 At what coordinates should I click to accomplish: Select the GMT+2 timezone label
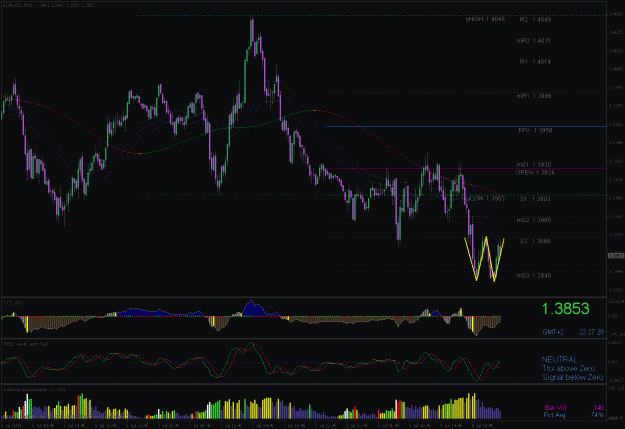pos(552,332)
